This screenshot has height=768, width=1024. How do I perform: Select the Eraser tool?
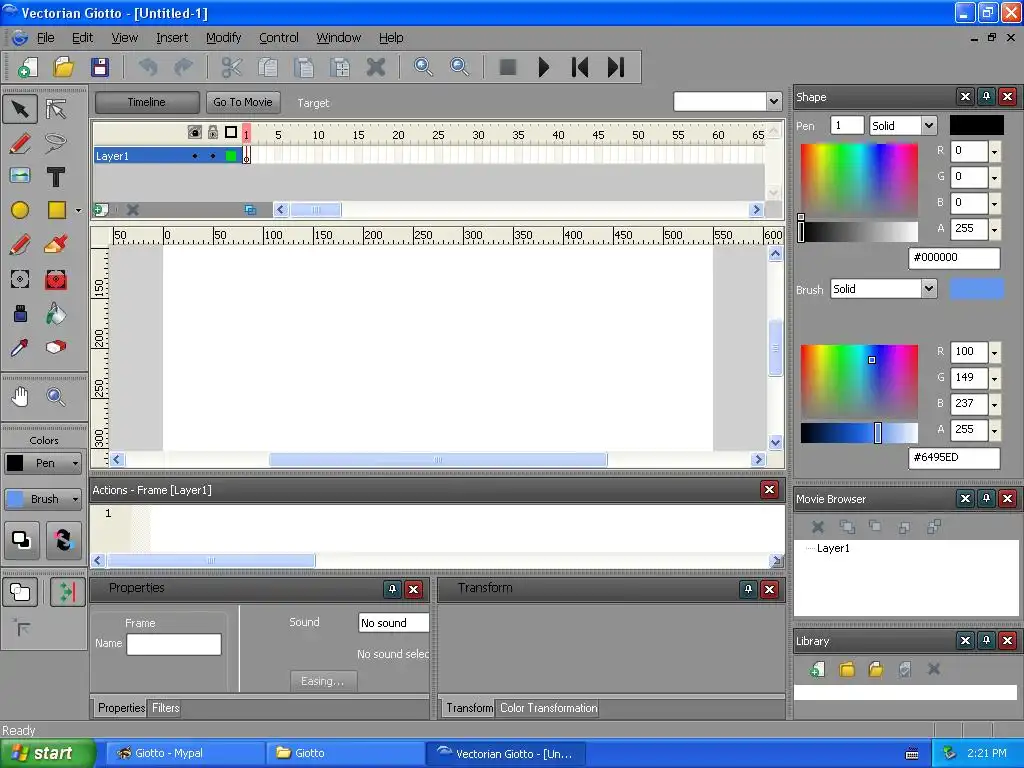pos(56,347)
